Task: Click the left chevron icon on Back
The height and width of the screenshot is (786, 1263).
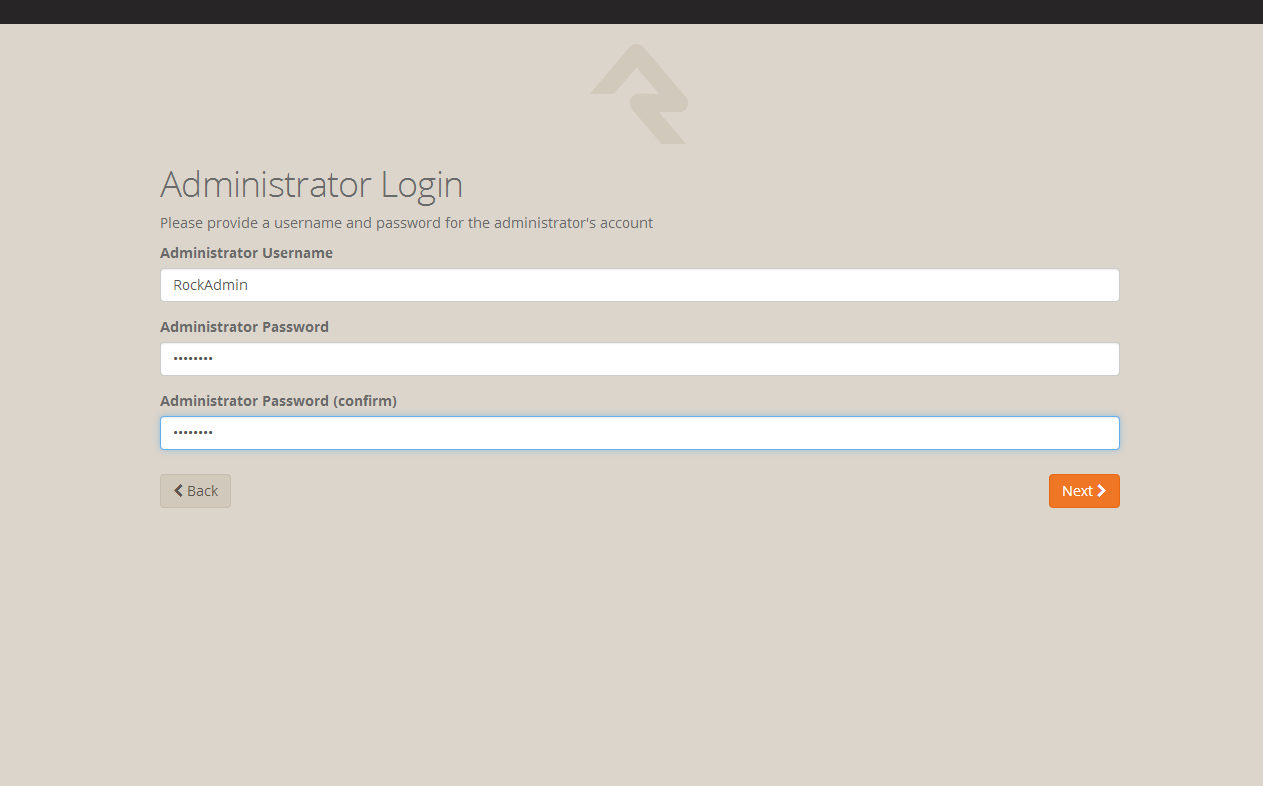Action: coord(178,491)
